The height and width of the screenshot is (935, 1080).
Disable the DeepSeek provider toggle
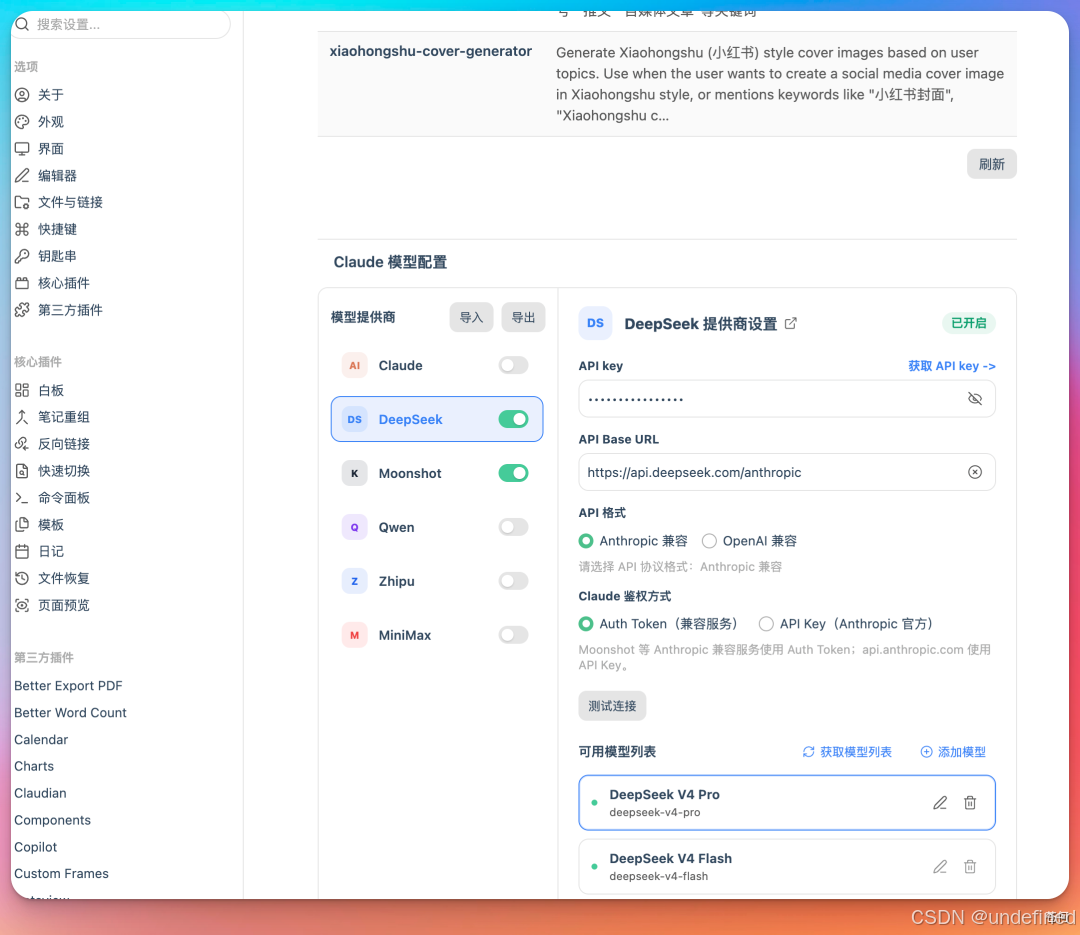(x=513, y=419)
